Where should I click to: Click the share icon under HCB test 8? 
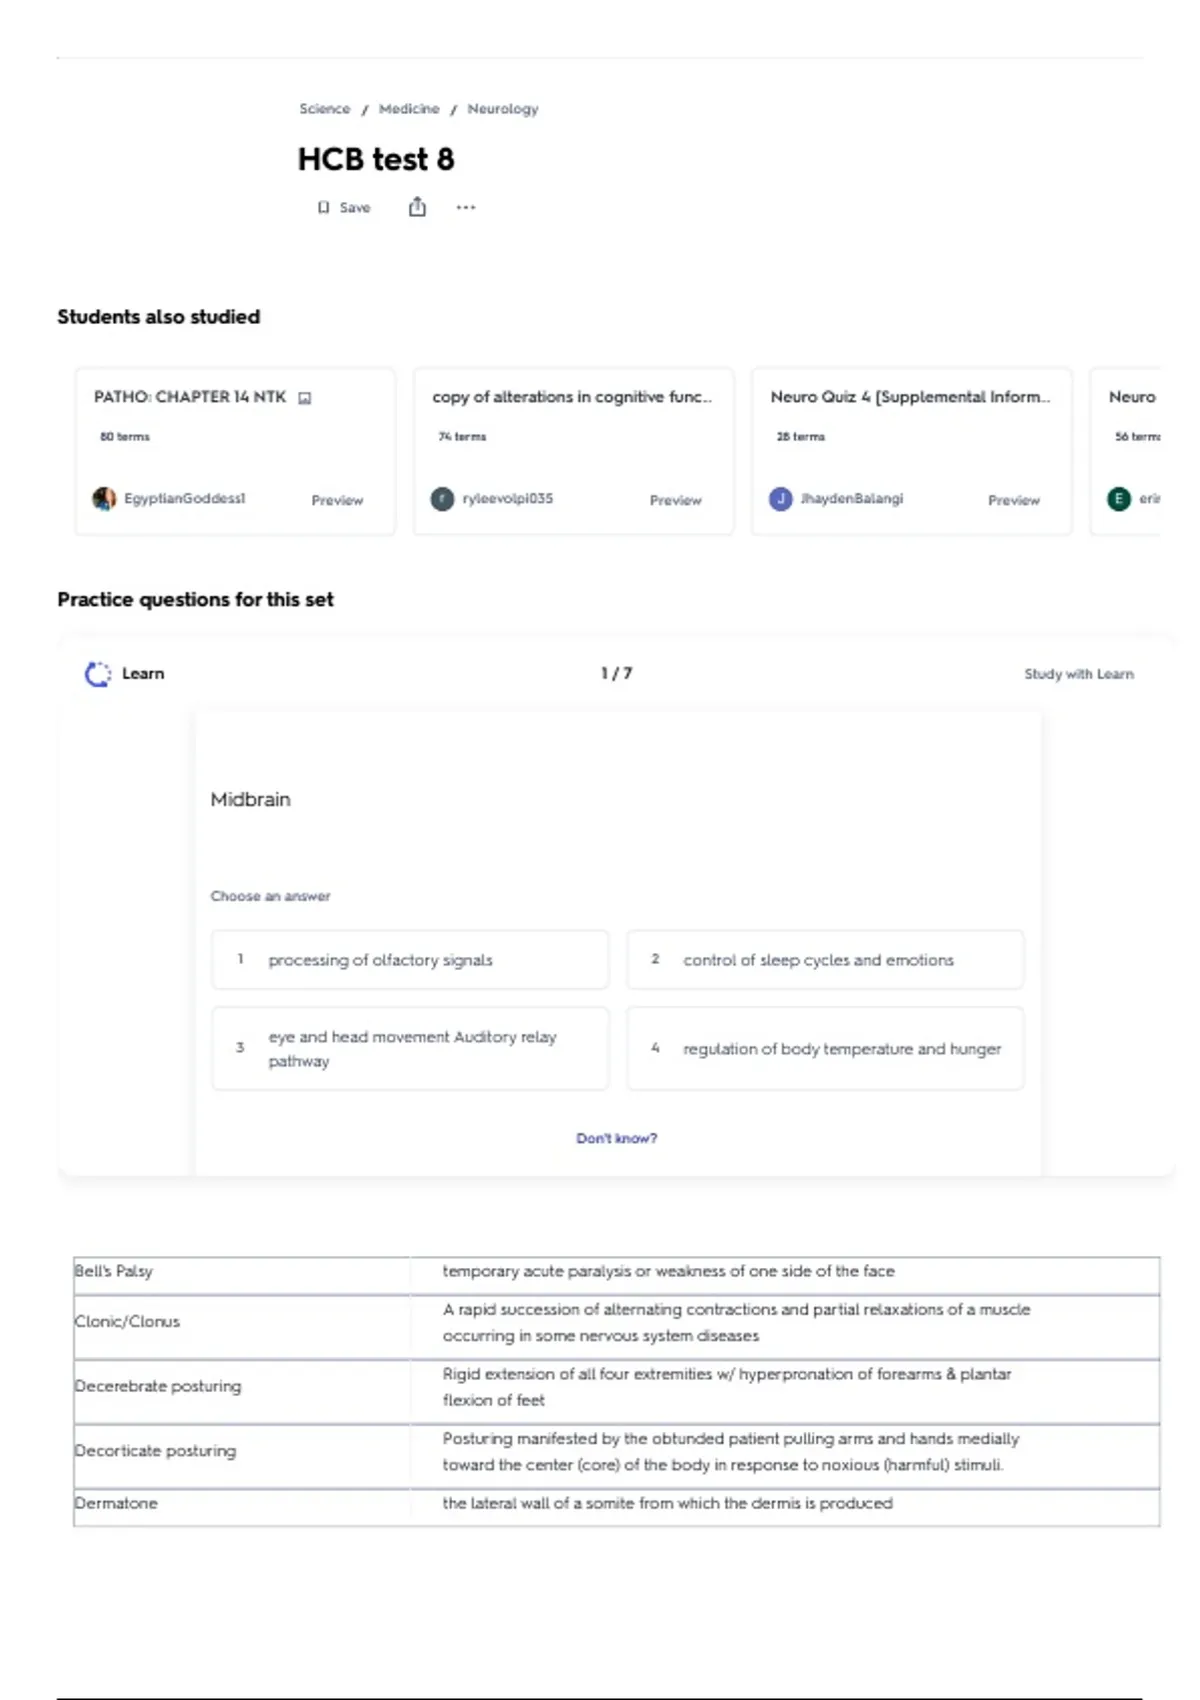click(x=417, y=207)
